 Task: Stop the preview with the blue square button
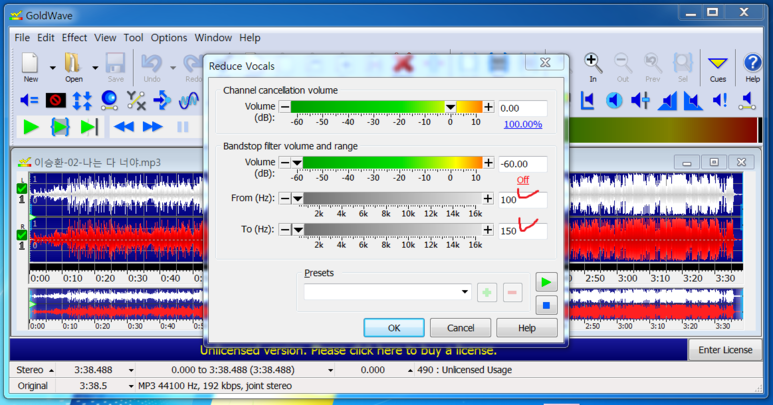(x=546, y=305)
